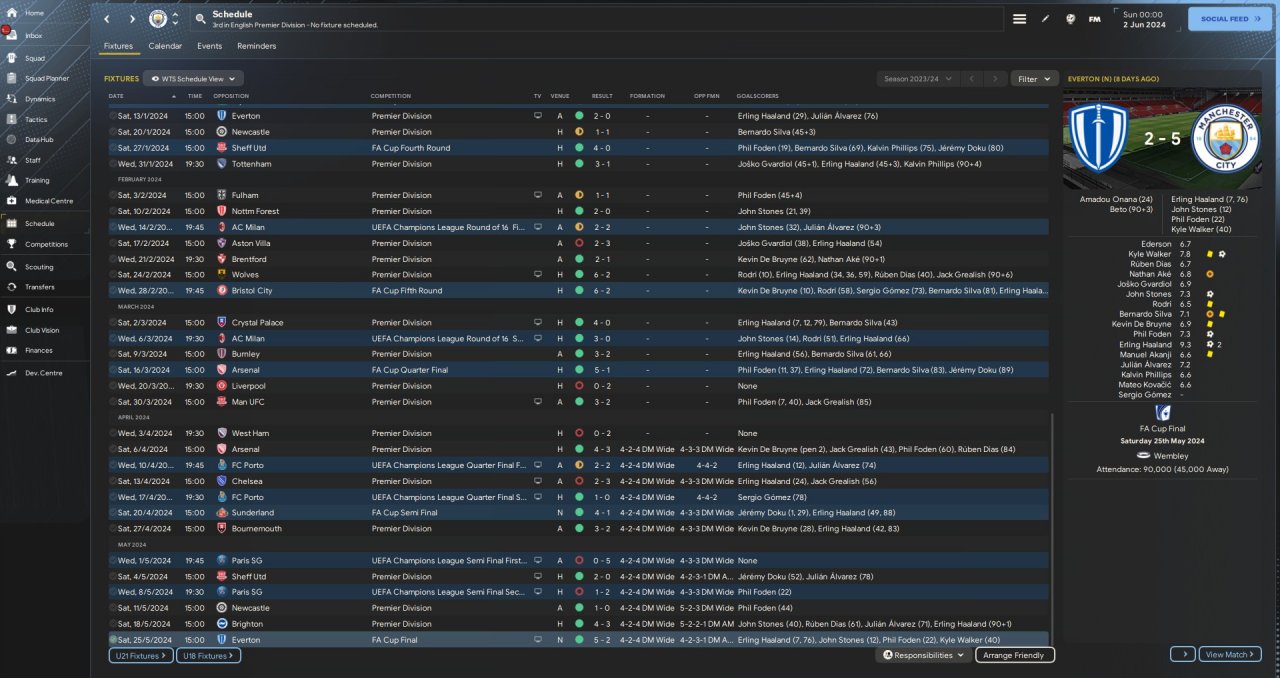Open U21 Fixtures

pyautogui.click(x=141, y=655)
